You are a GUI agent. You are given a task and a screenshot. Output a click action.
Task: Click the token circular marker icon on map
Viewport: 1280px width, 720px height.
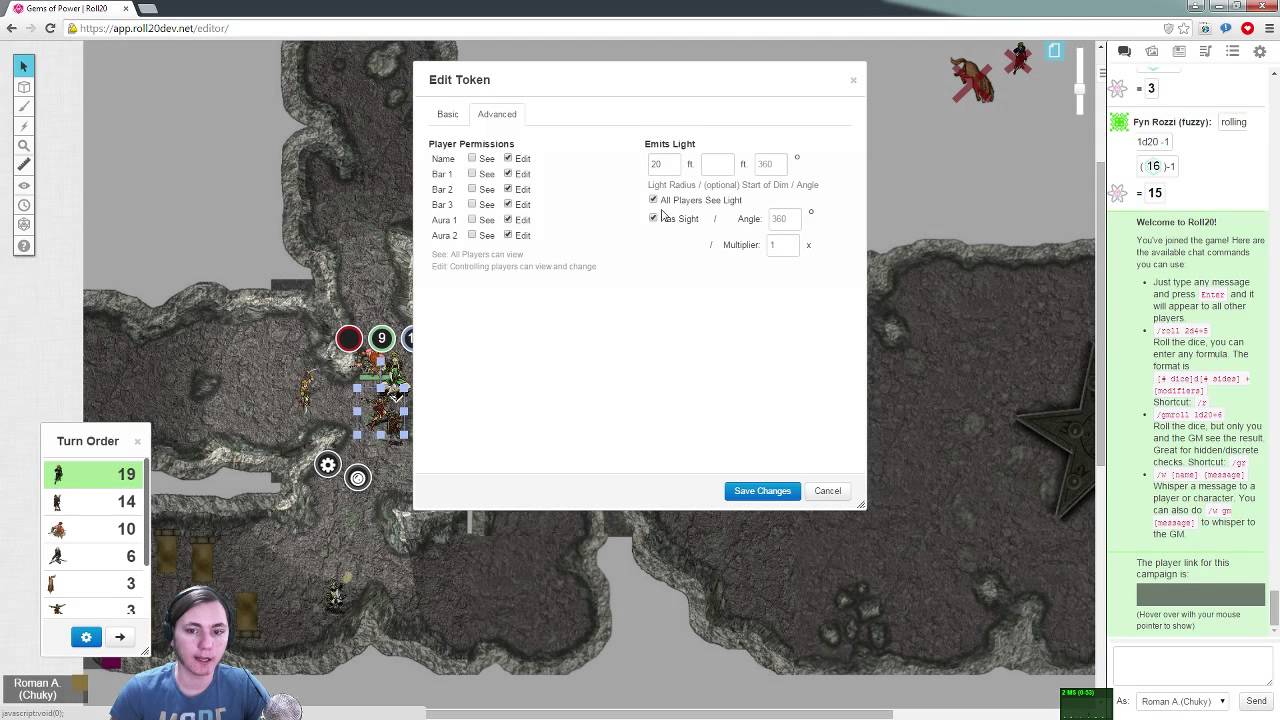point(358,478)
